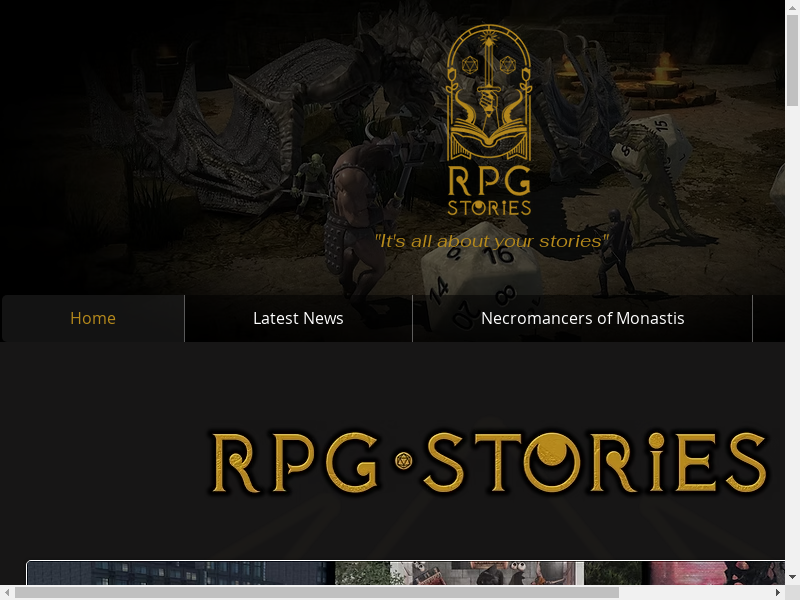Click the vertical scrollbar up arrow
The image size is (800, 600).
click(x=792, y=8)
